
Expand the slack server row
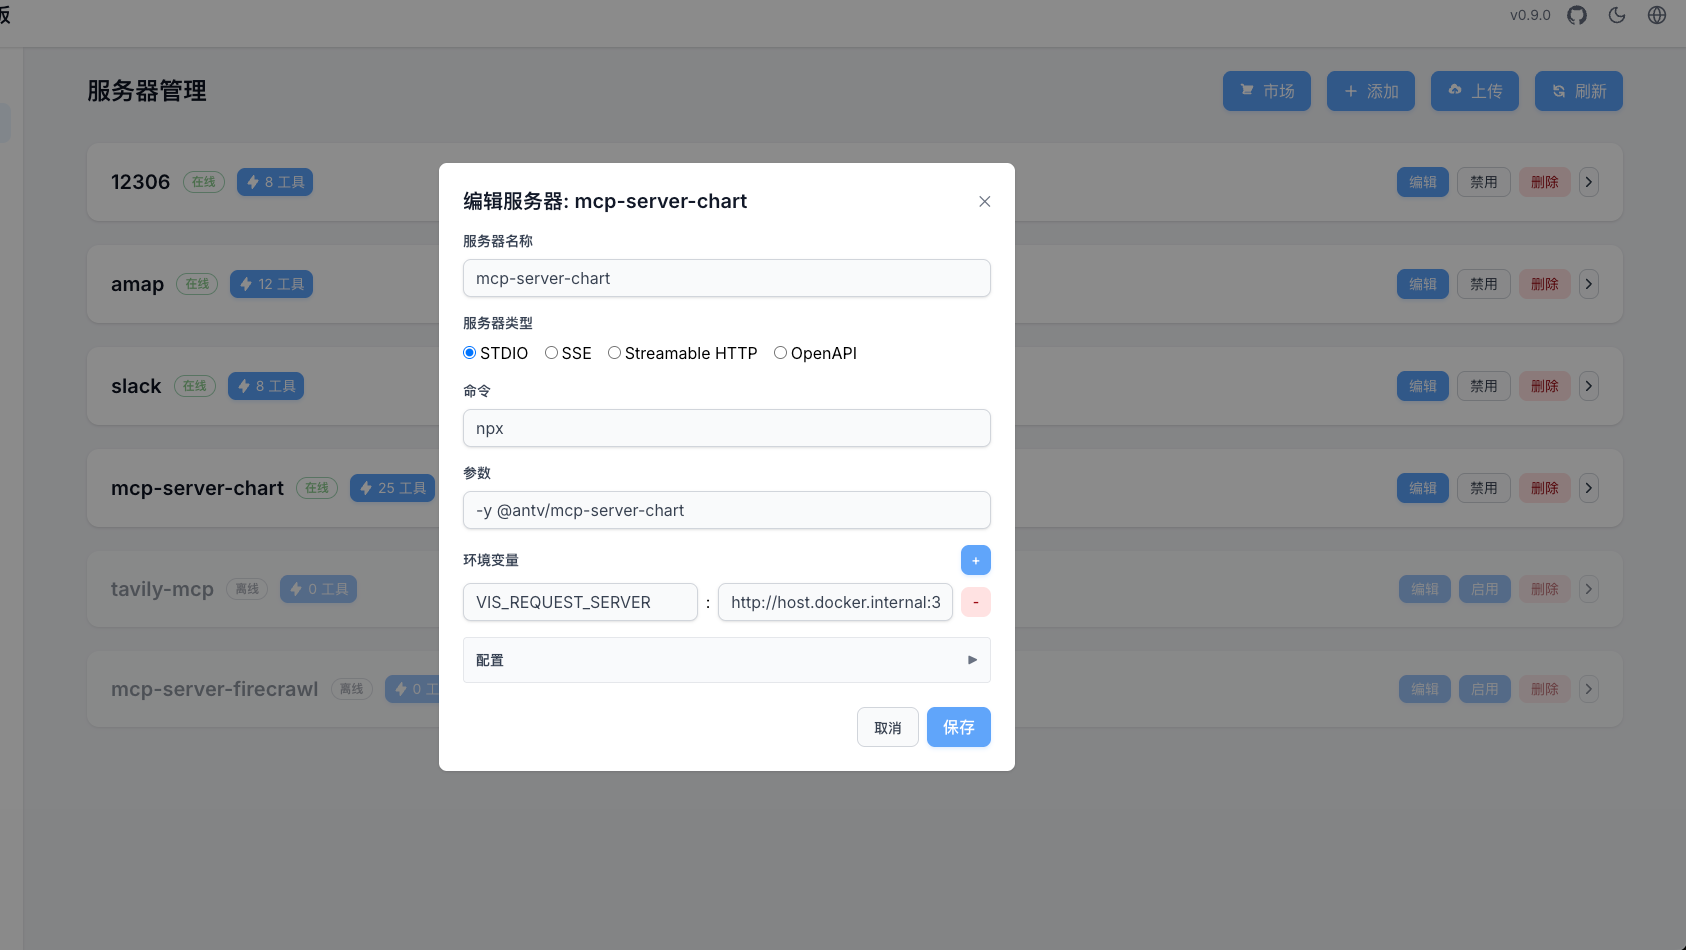click(1589, 386)
